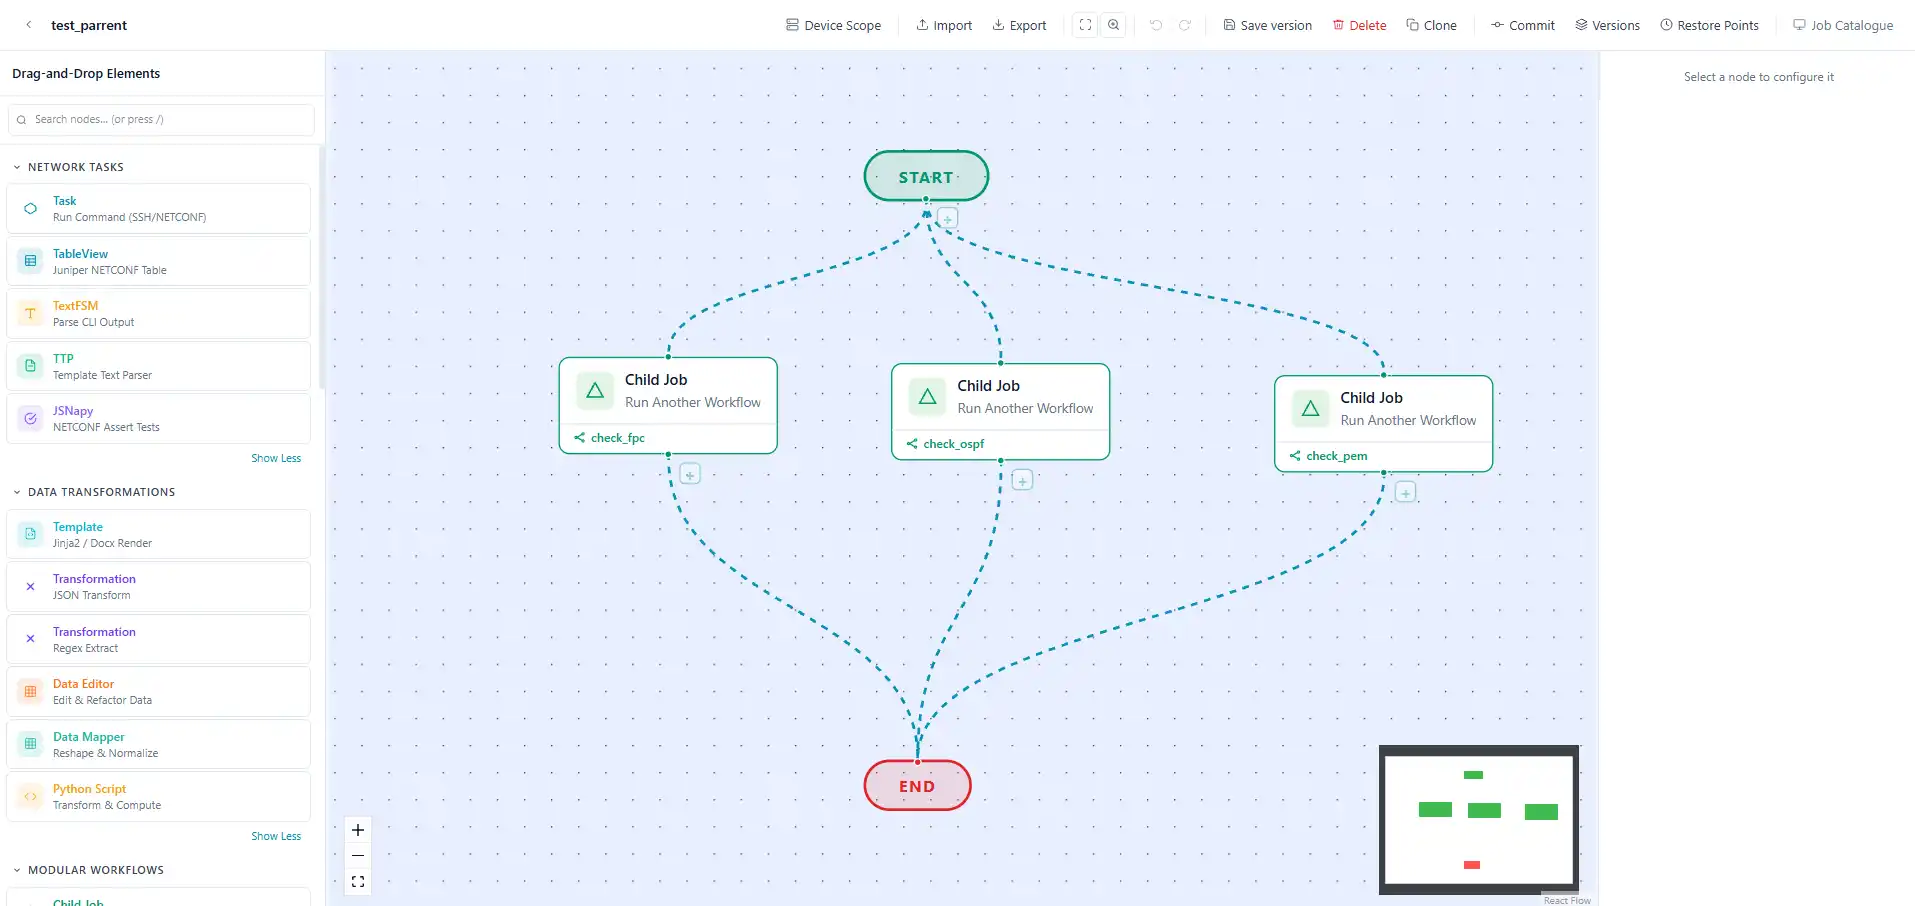Click the check_ospf label text
The image size is (1915, 906).
[953, 444]
